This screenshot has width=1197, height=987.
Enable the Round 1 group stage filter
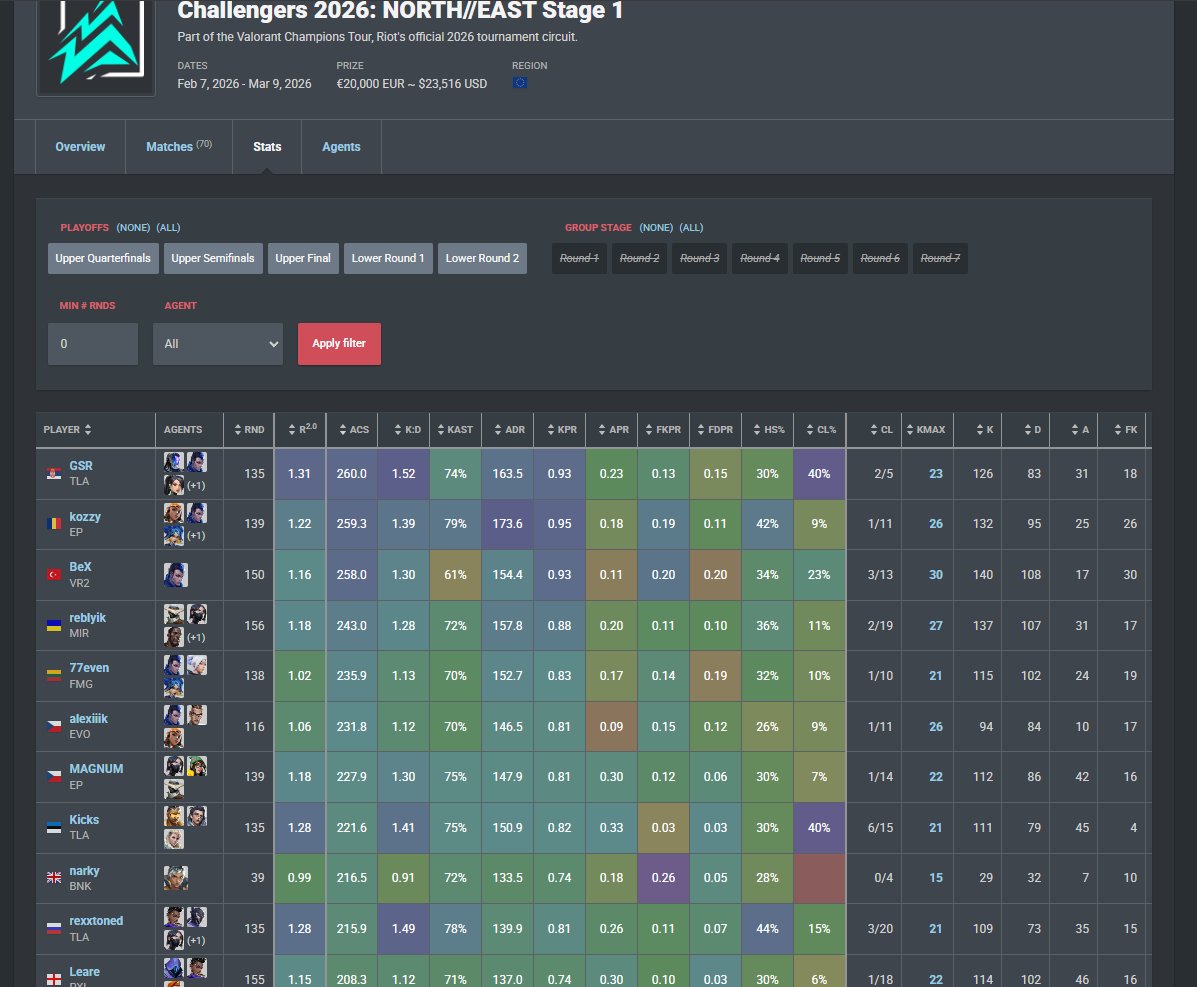[579, 258]
